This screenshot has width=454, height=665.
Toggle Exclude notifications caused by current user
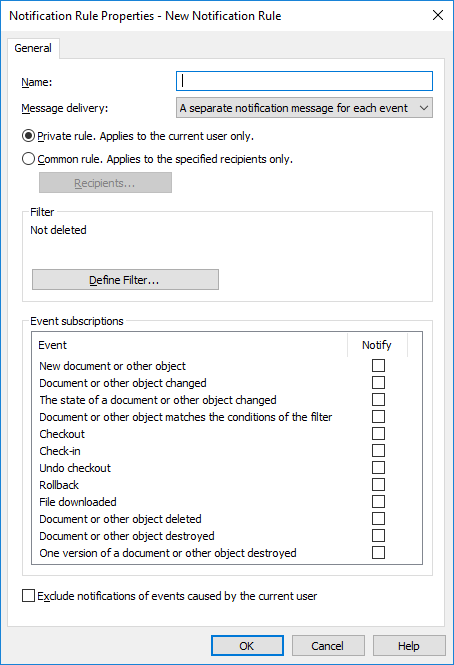click(28, 596)
